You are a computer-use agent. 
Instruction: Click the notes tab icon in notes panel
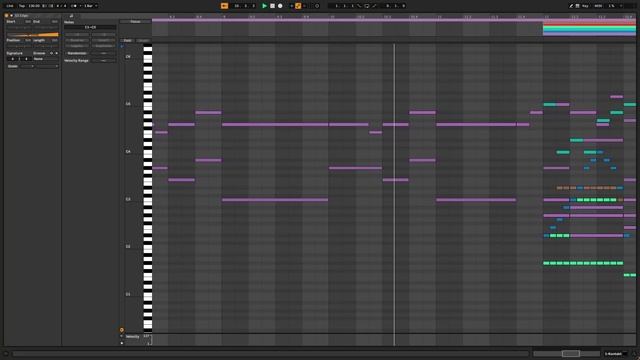pos(71,16)
